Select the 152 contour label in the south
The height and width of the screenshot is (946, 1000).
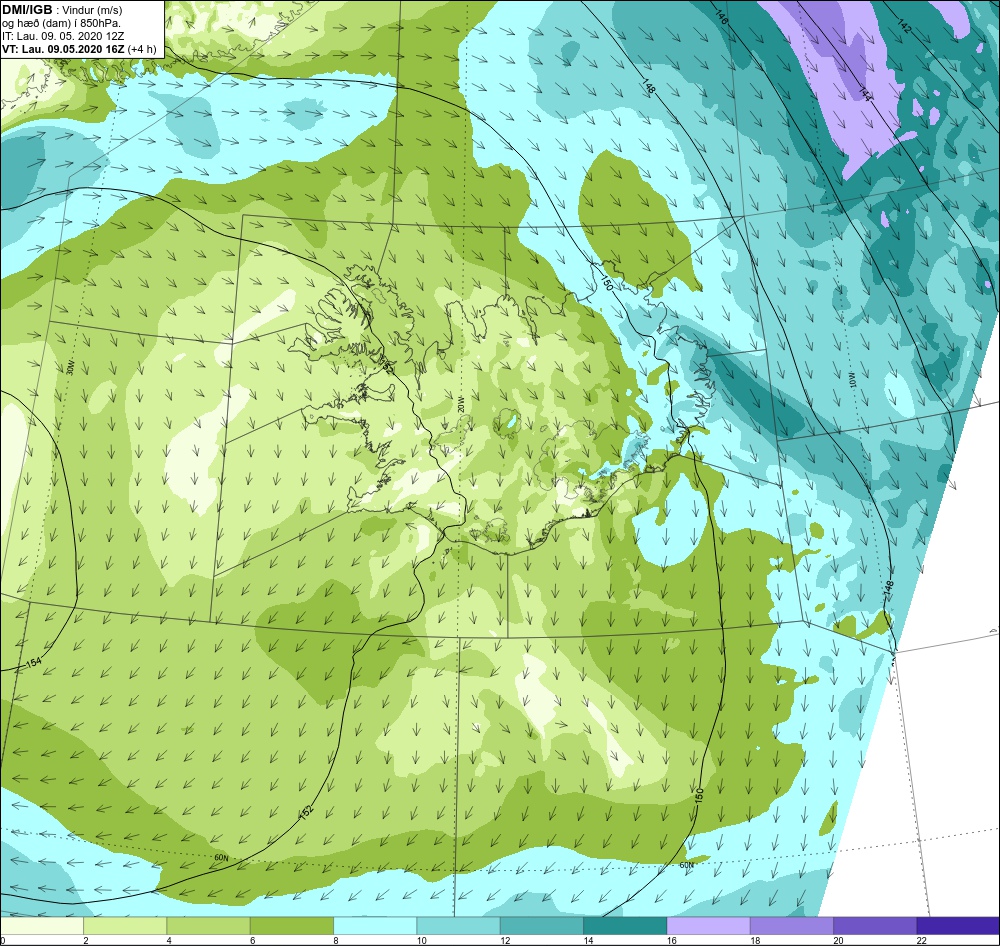coord(306,813)
